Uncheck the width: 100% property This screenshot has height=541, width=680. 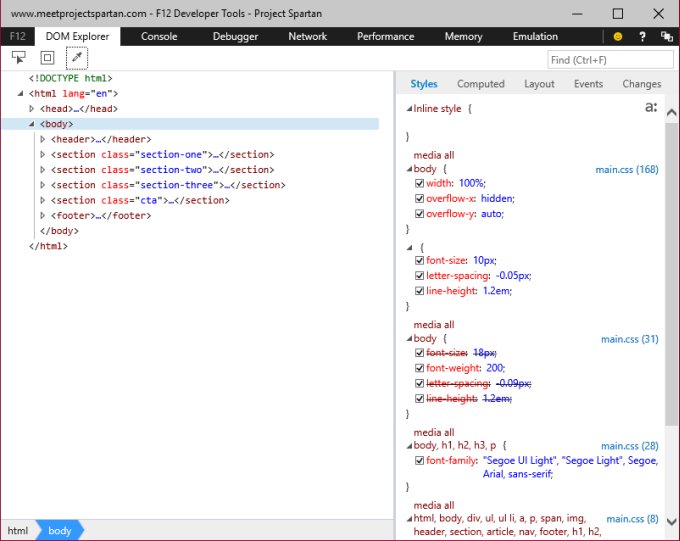click(419, 183)
